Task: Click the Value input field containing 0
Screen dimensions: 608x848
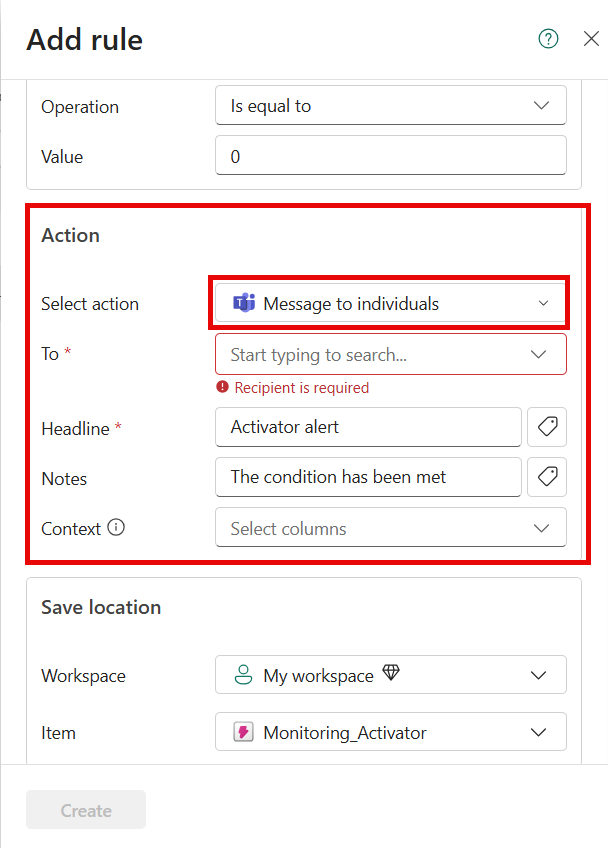Action: tap(391, 156)
